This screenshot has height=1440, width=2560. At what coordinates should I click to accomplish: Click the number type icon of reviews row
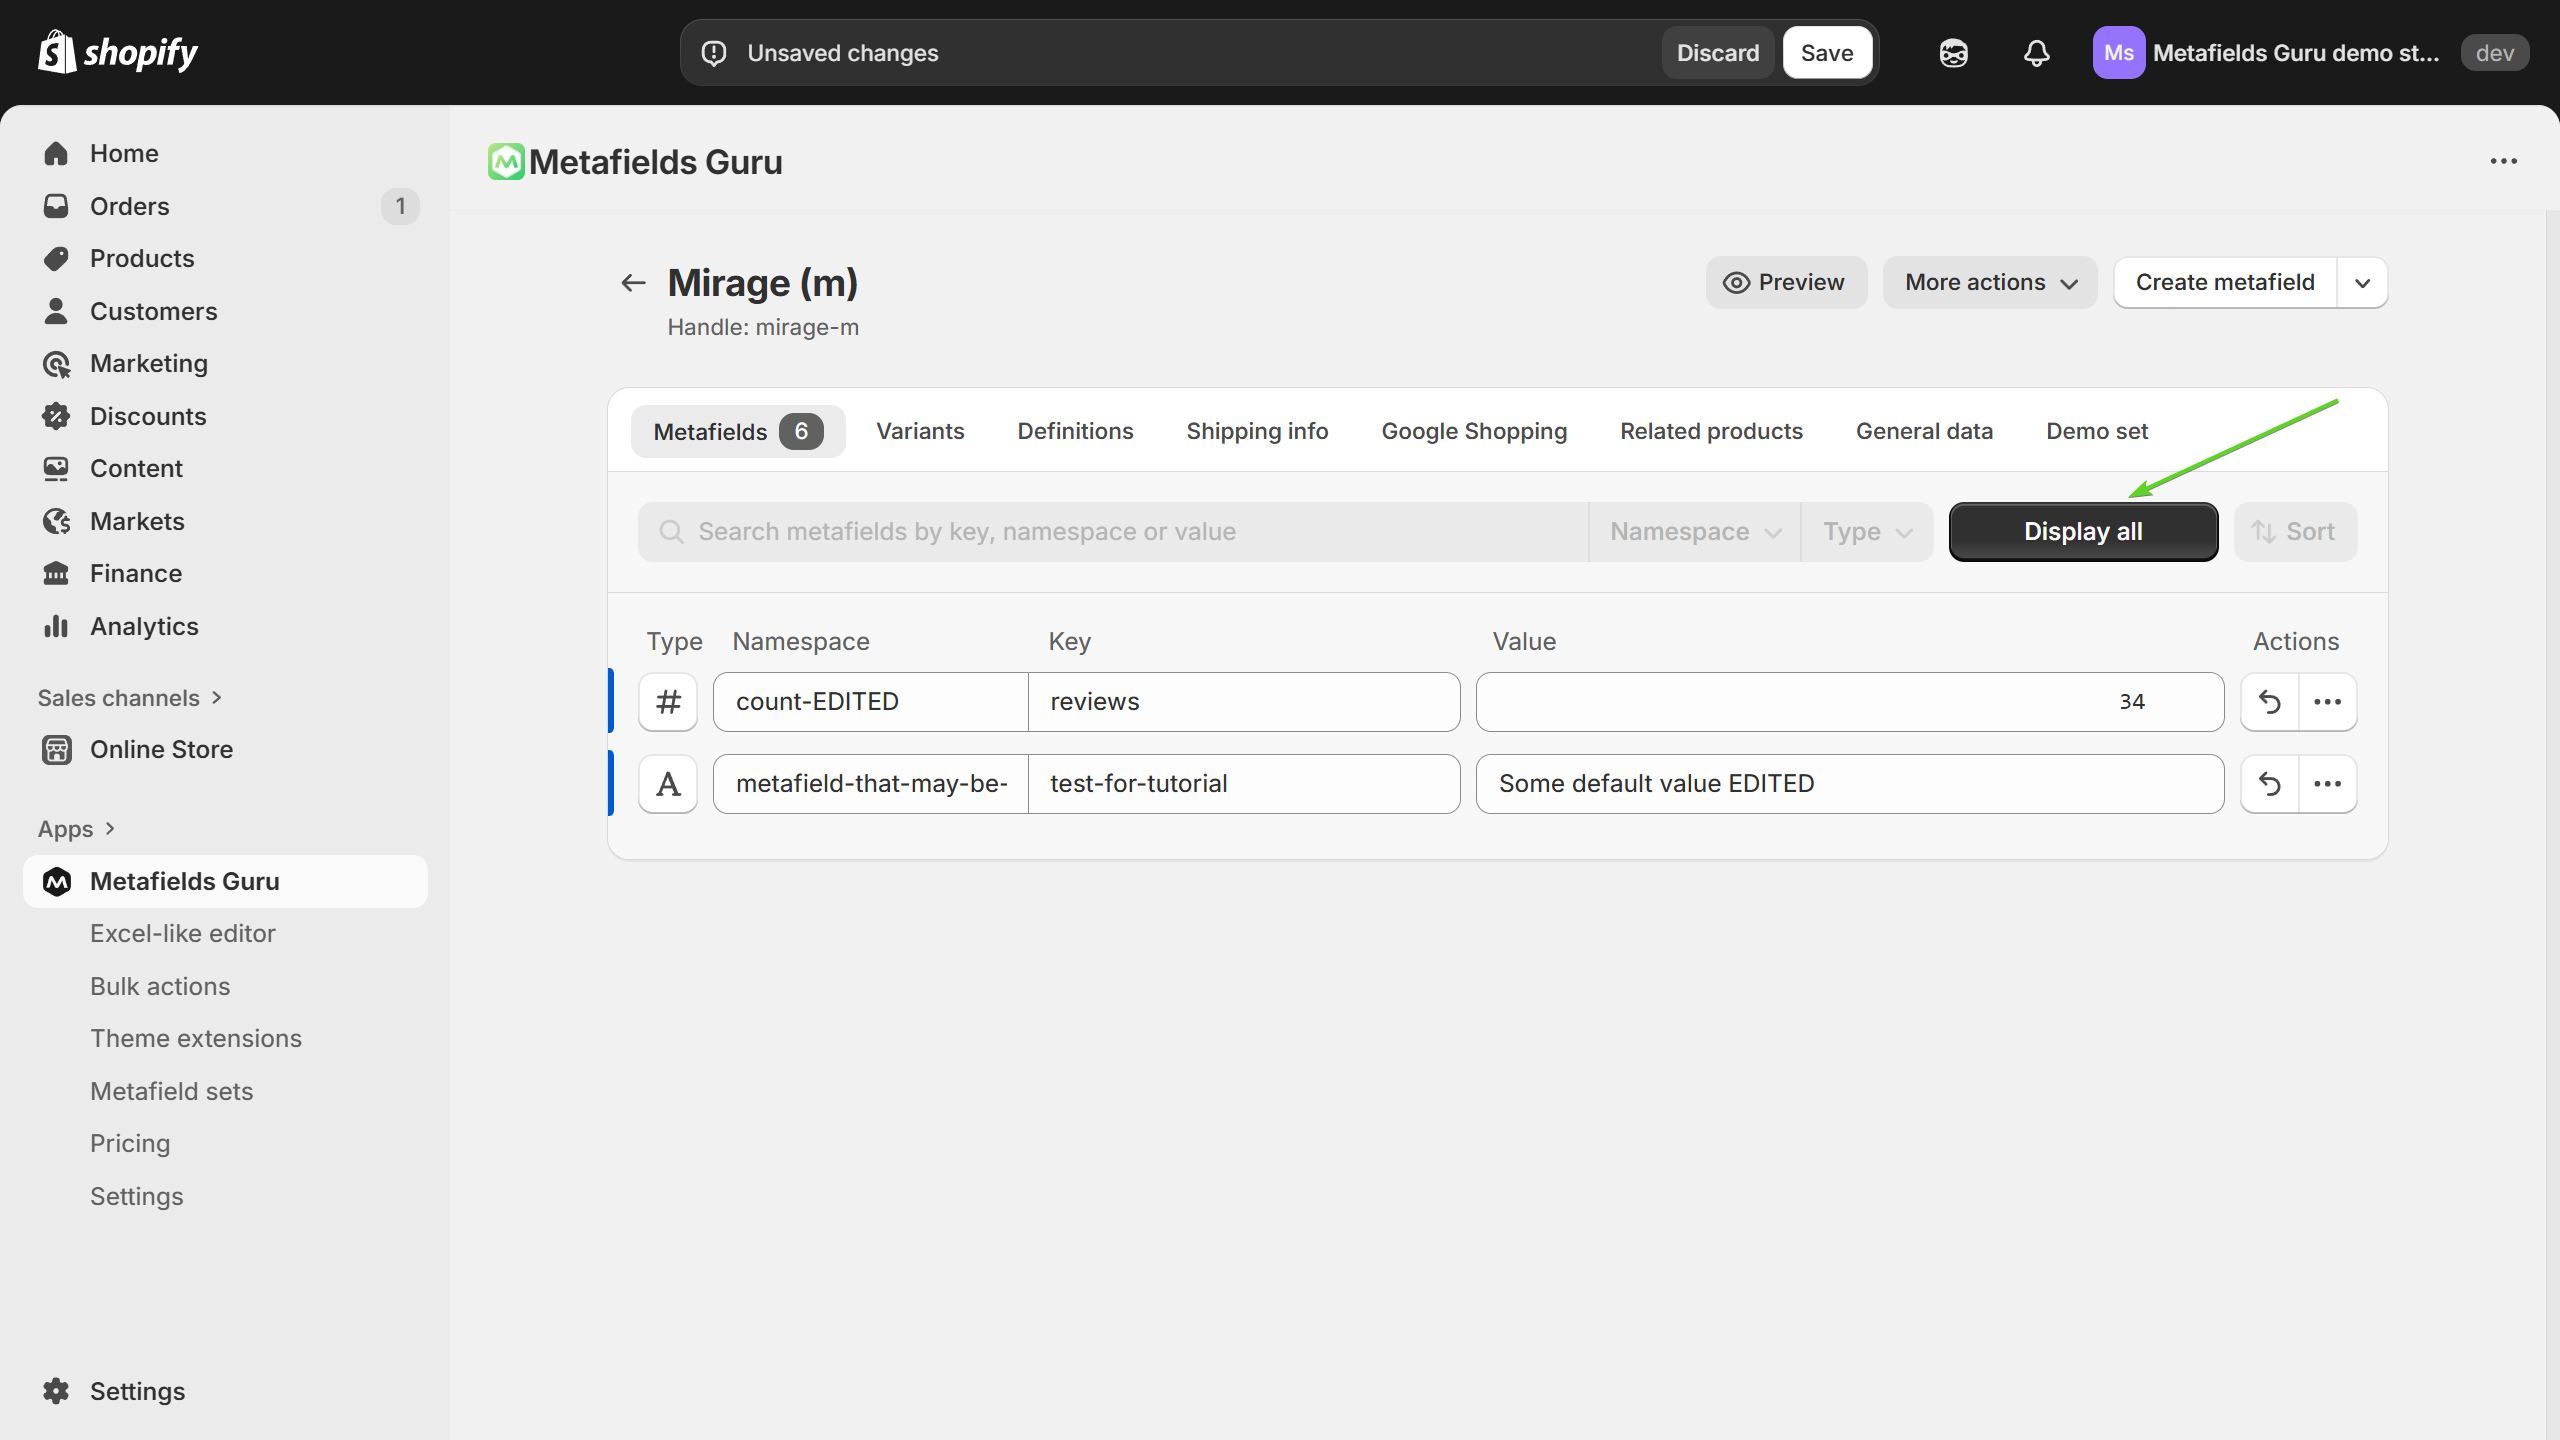[x=668, y=702]
